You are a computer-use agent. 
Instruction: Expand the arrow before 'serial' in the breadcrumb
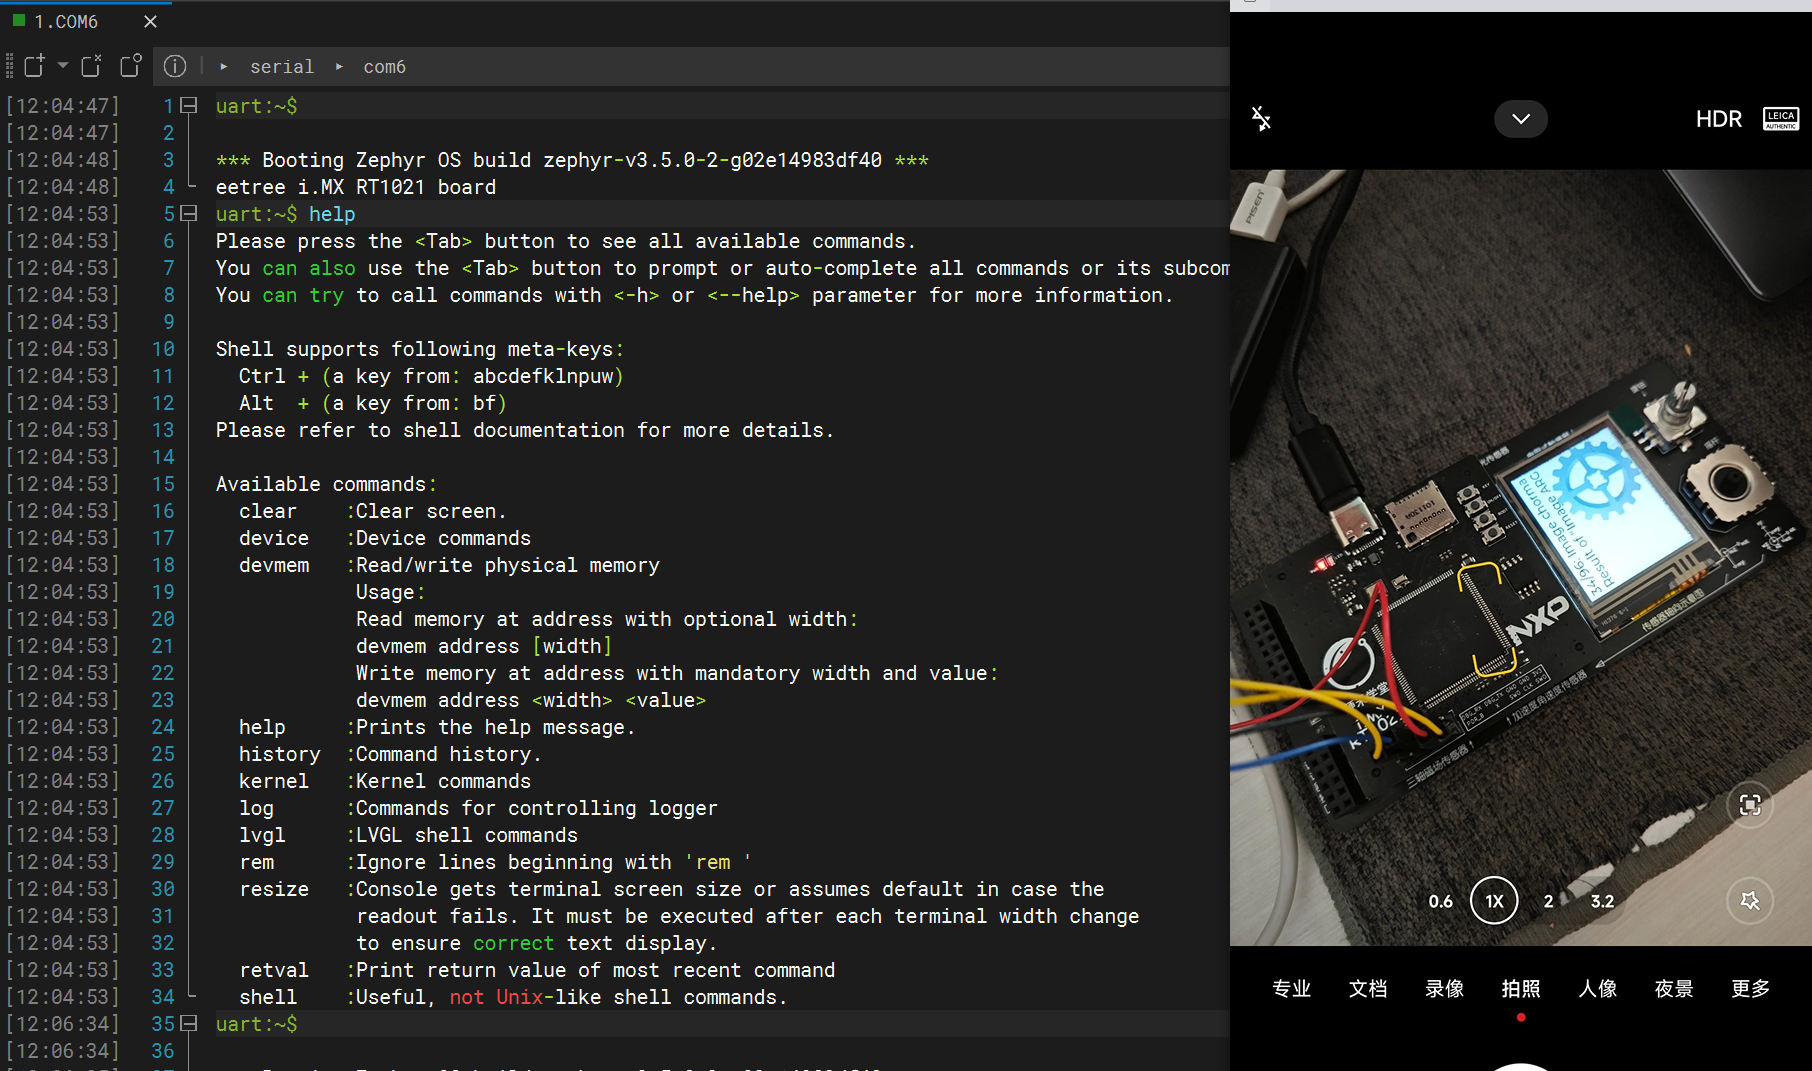tap(224, 67)
